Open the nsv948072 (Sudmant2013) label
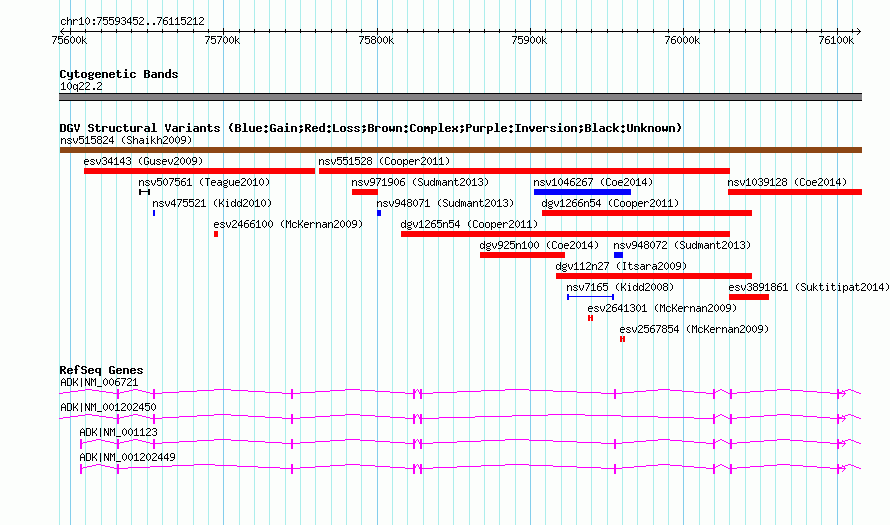Viewport: 890px width, 525px height. [682, 245]
